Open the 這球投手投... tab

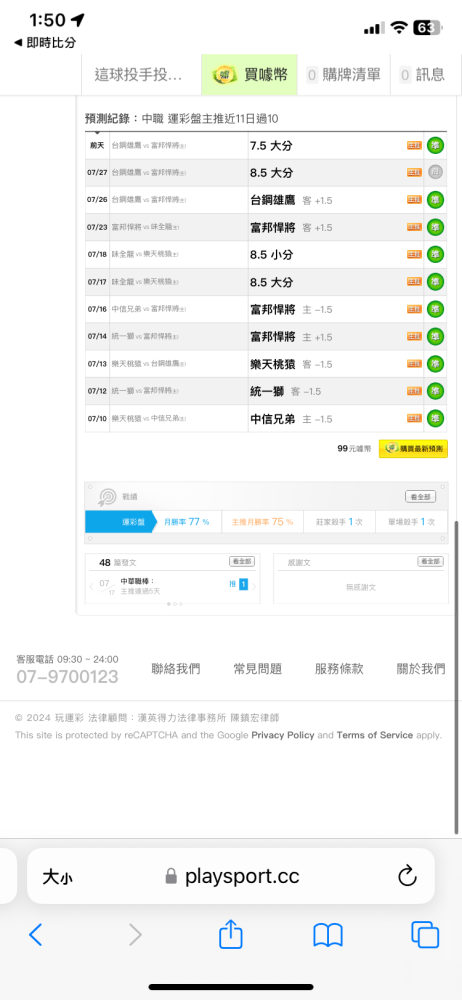(x=138, y=75)
